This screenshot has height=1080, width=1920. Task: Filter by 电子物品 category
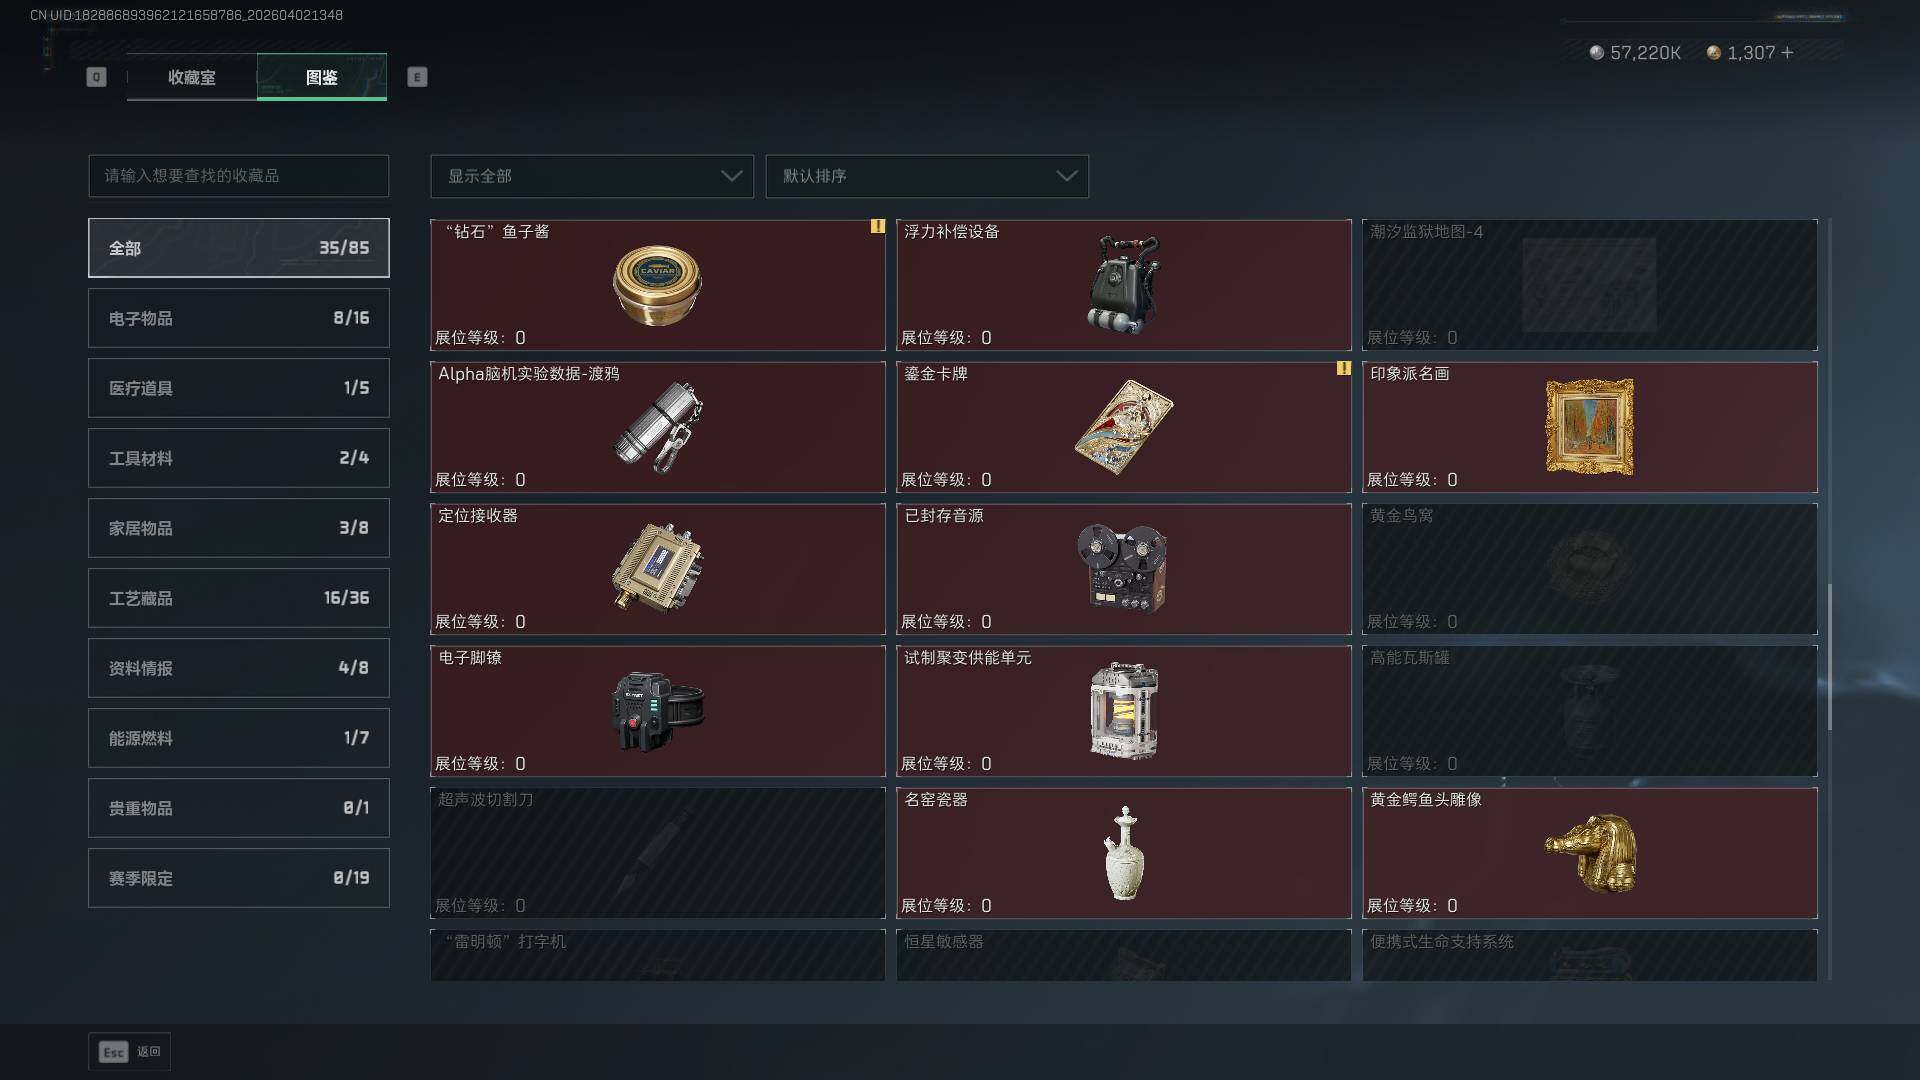[239, 318]
